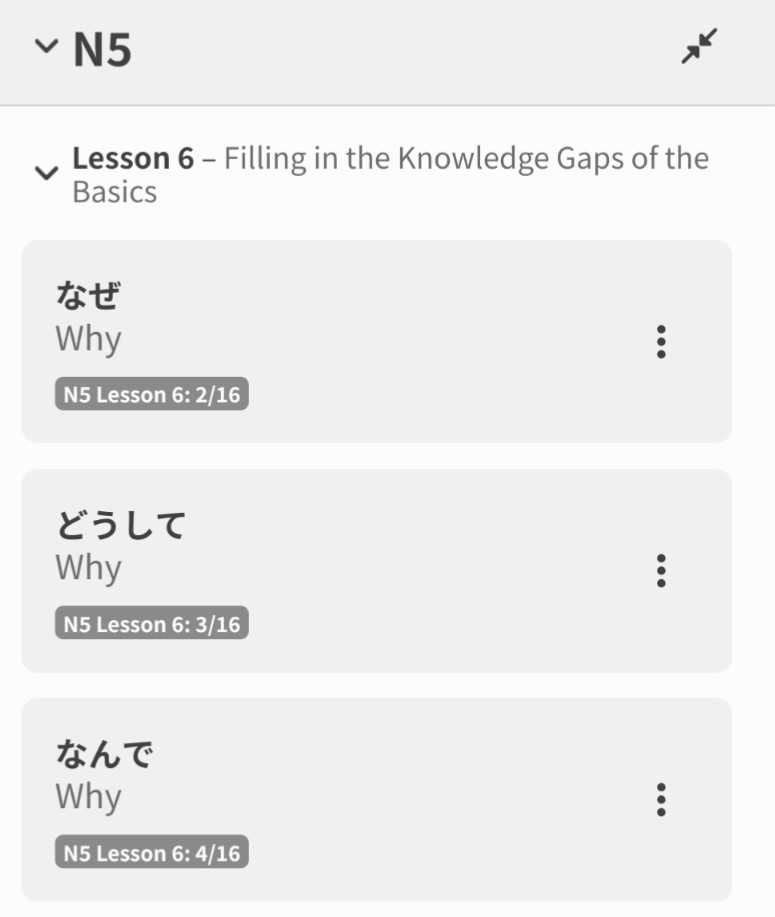
Task: Collapse all sections with the arrows icon
Action: (699, 47)
